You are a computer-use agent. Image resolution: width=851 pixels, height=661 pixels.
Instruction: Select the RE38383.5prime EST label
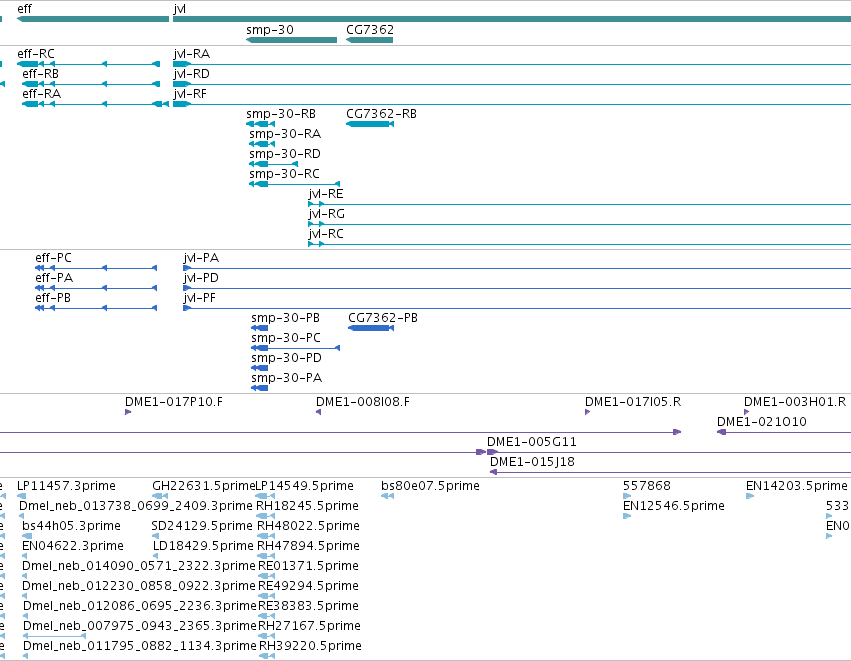coord(309,607)
